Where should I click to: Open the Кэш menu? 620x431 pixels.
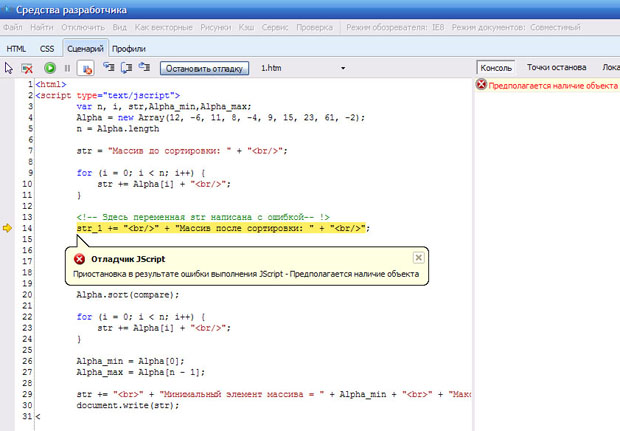point(246,27)
